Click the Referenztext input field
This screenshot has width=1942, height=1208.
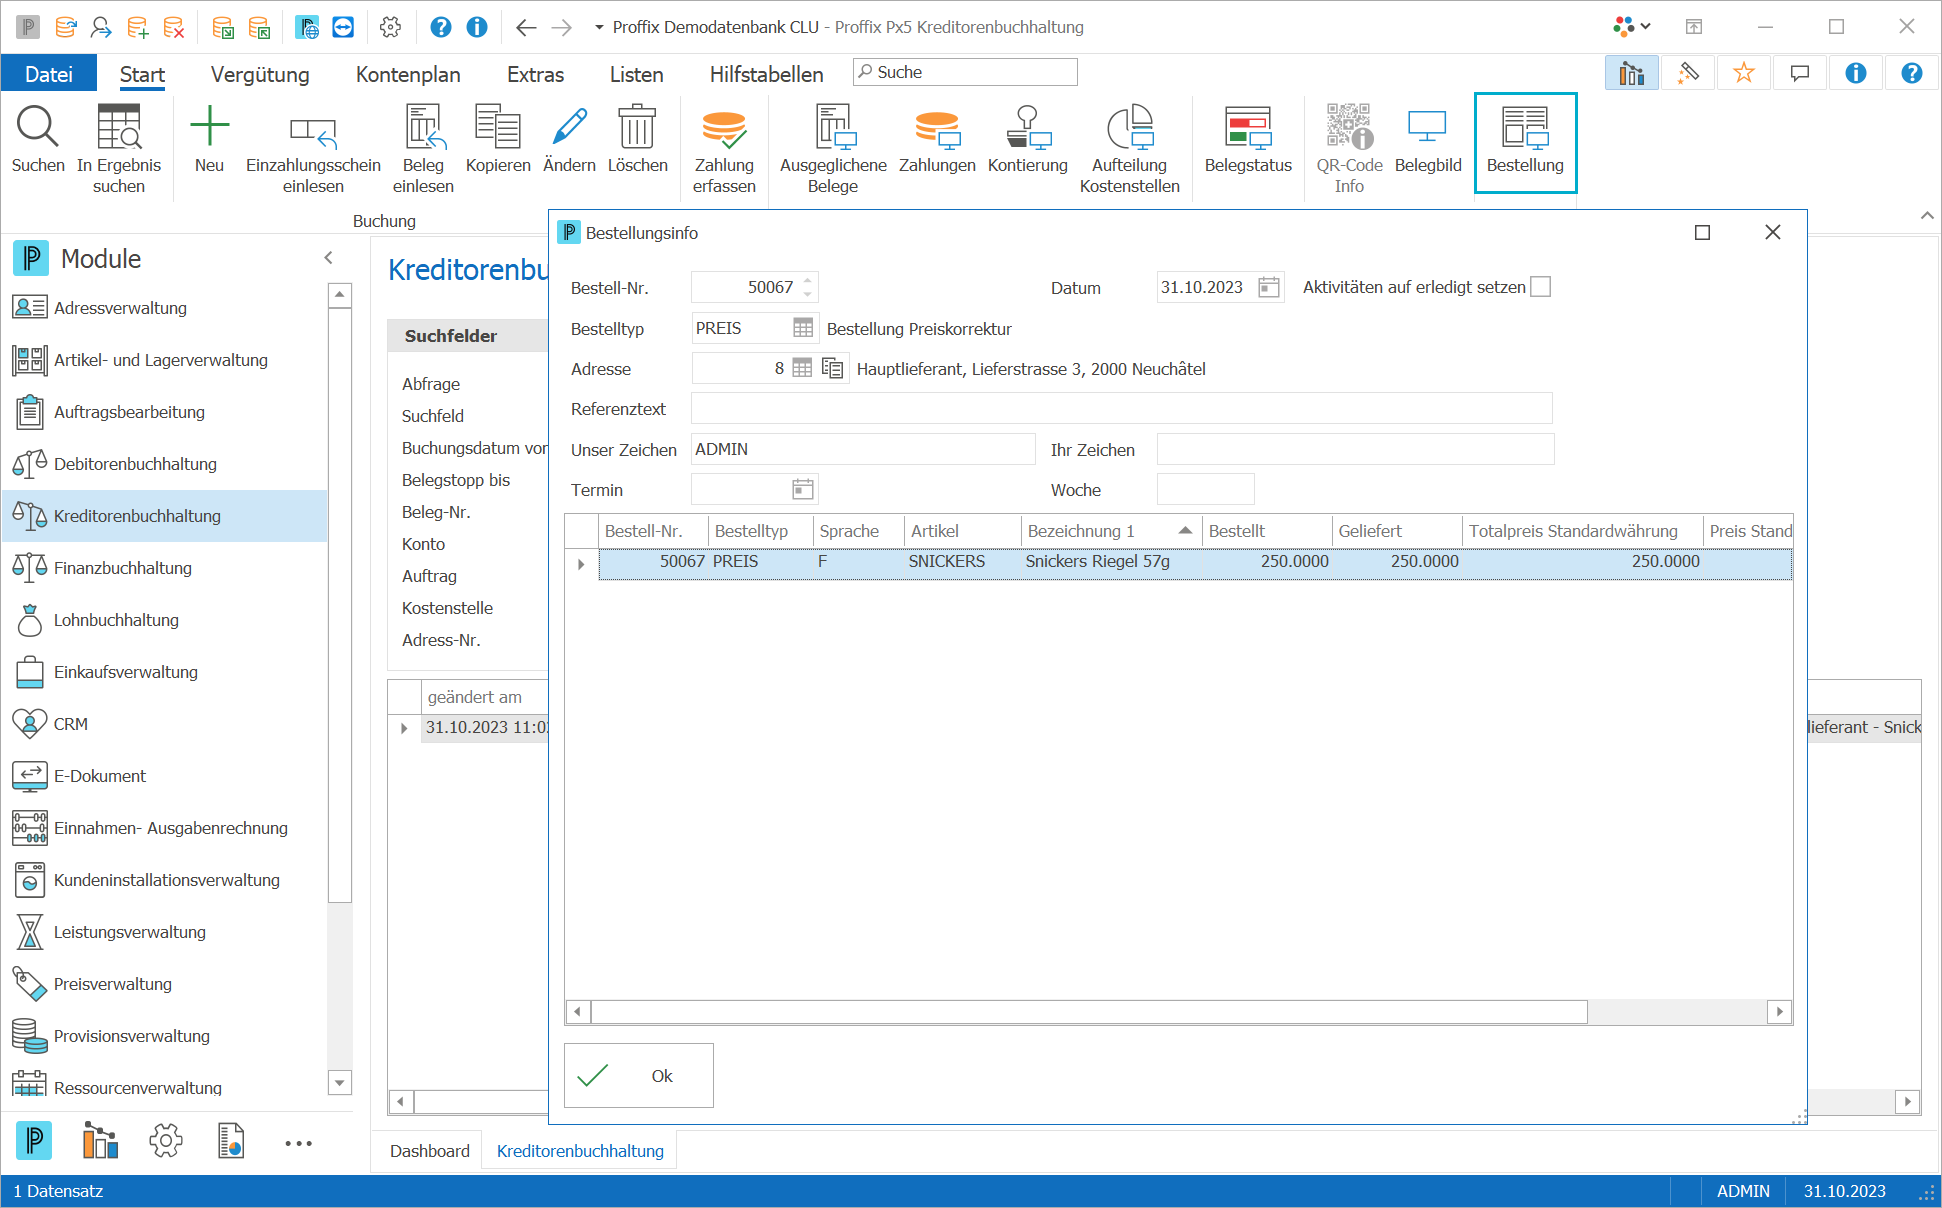tap(1121, 408)
